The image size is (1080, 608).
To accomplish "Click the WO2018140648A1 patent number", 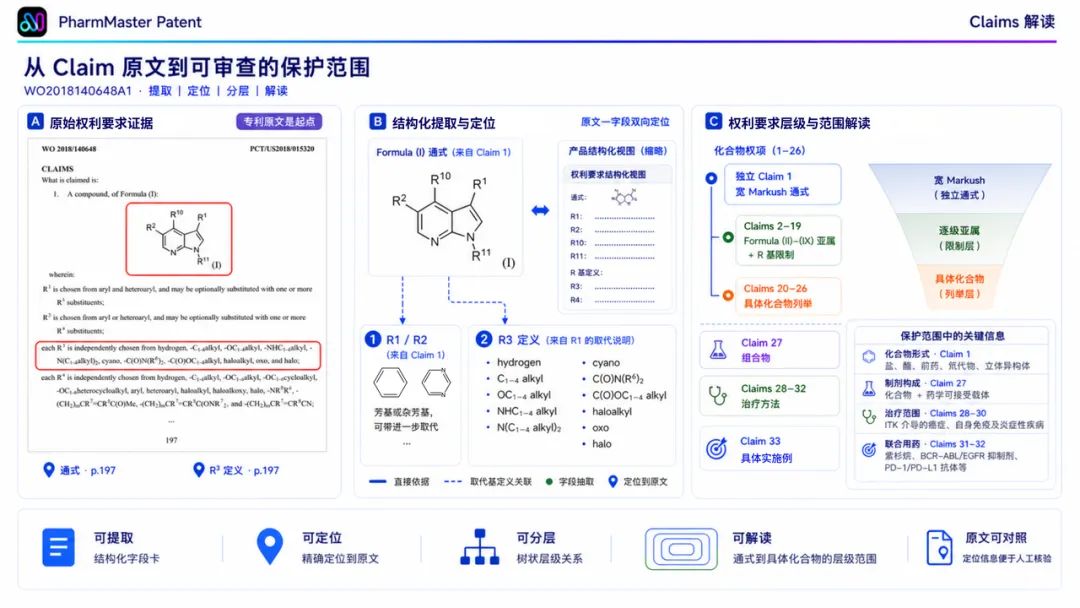I will (77, 91).
